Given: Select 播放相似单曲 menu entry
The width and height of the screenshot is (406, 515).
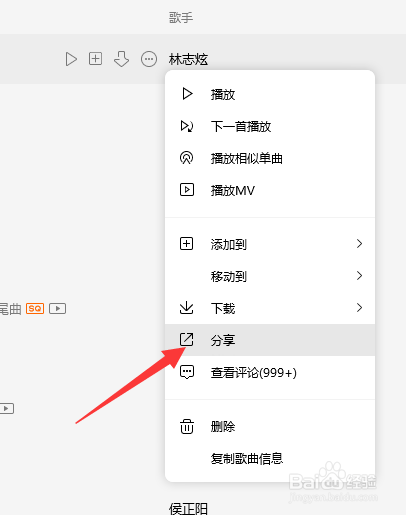Looking at the screenshot, I should [x=270, y=158].
